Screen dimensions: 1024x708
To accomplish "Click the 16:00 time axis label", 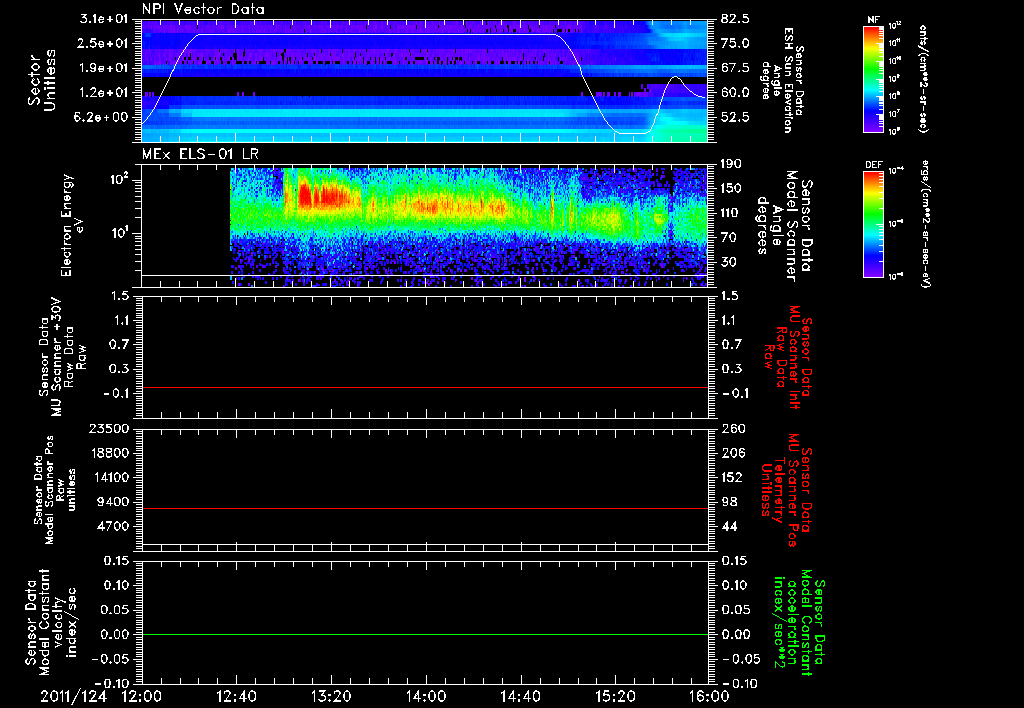I will click(x=710, y=696).
